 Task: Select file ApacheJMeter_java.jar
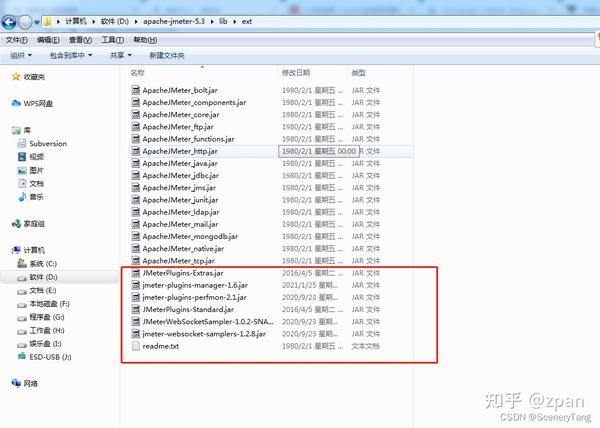(180, 163)
